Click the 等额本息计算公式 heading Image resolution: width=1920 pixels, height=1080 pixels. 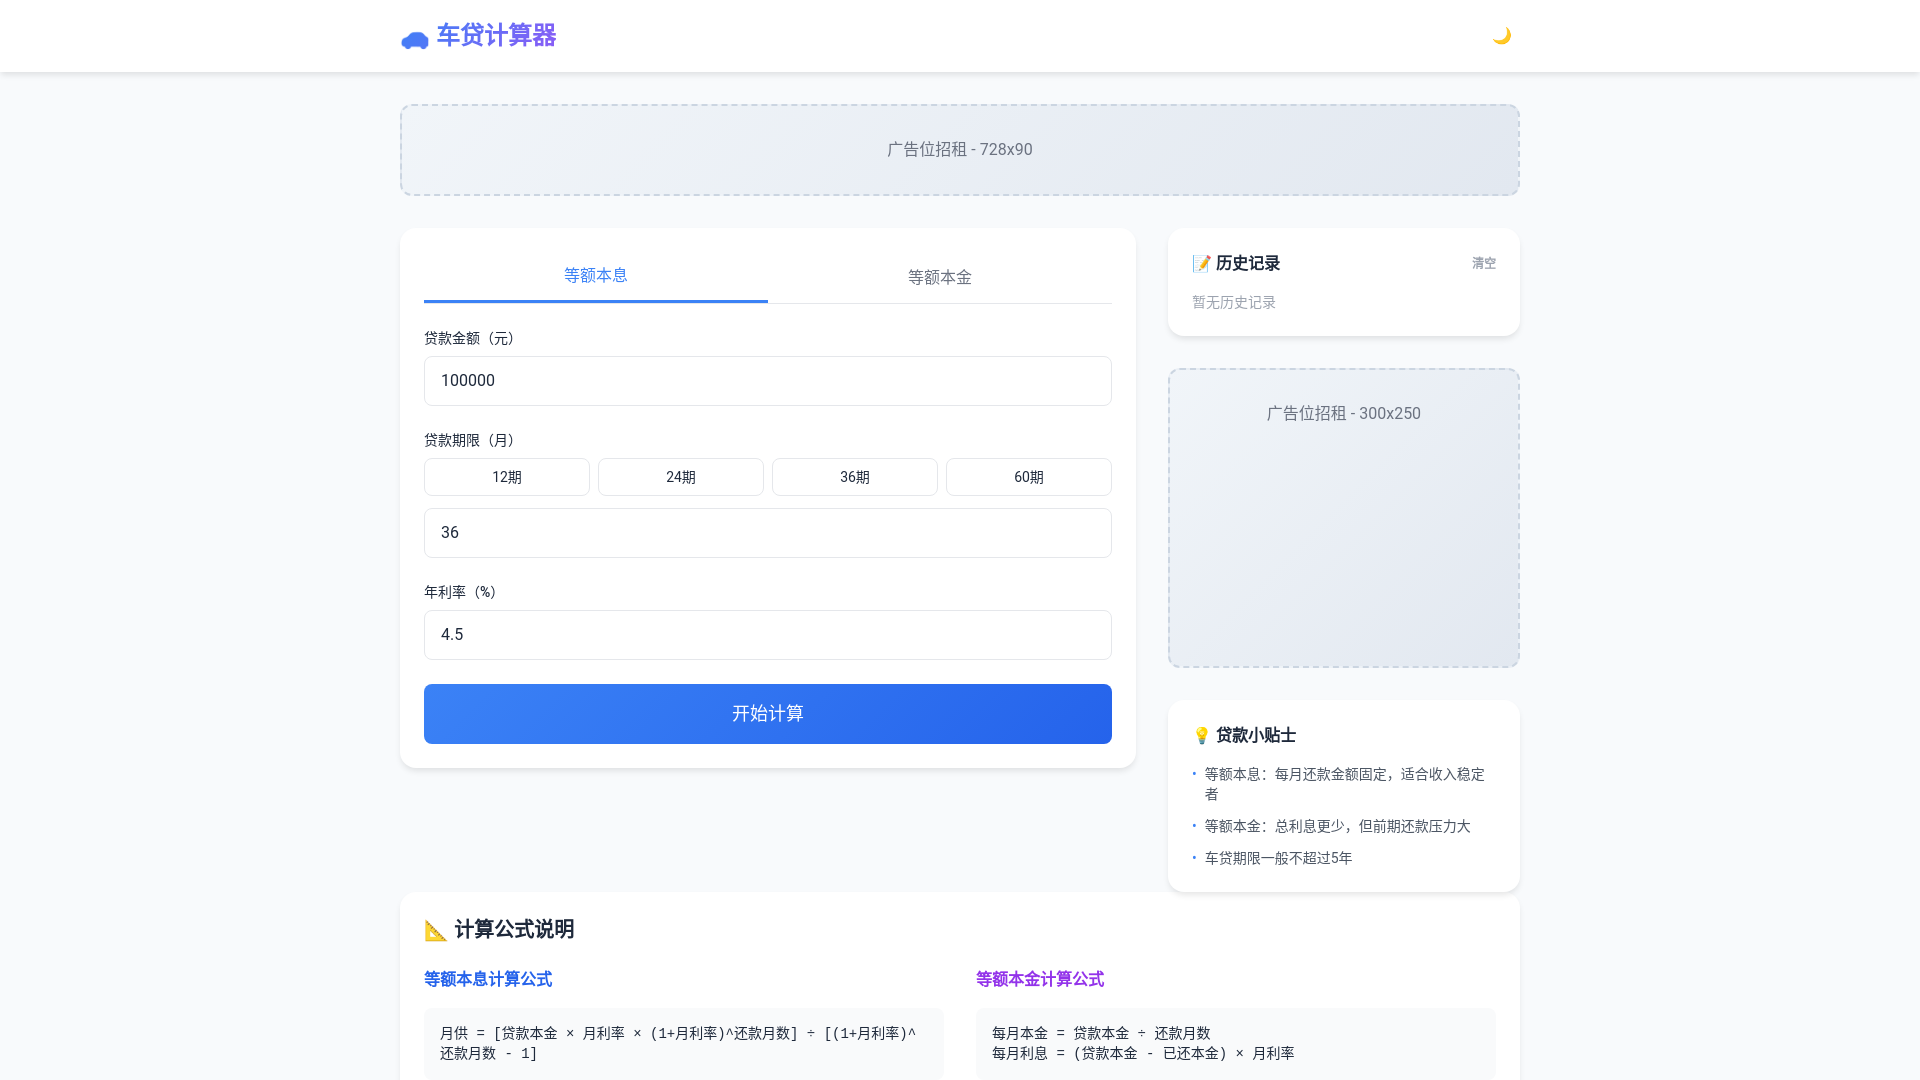pos(488,979)
